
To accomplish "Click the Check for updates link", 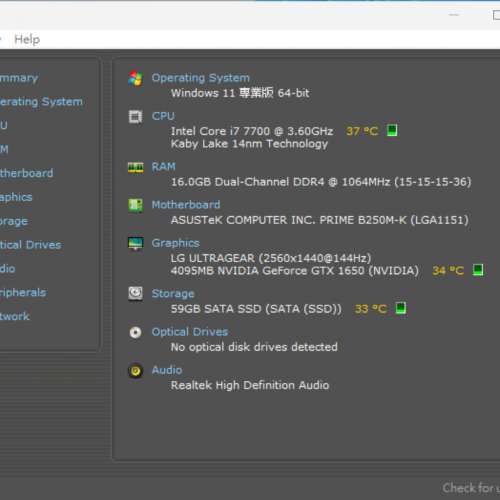I will (x=471, y=488).
